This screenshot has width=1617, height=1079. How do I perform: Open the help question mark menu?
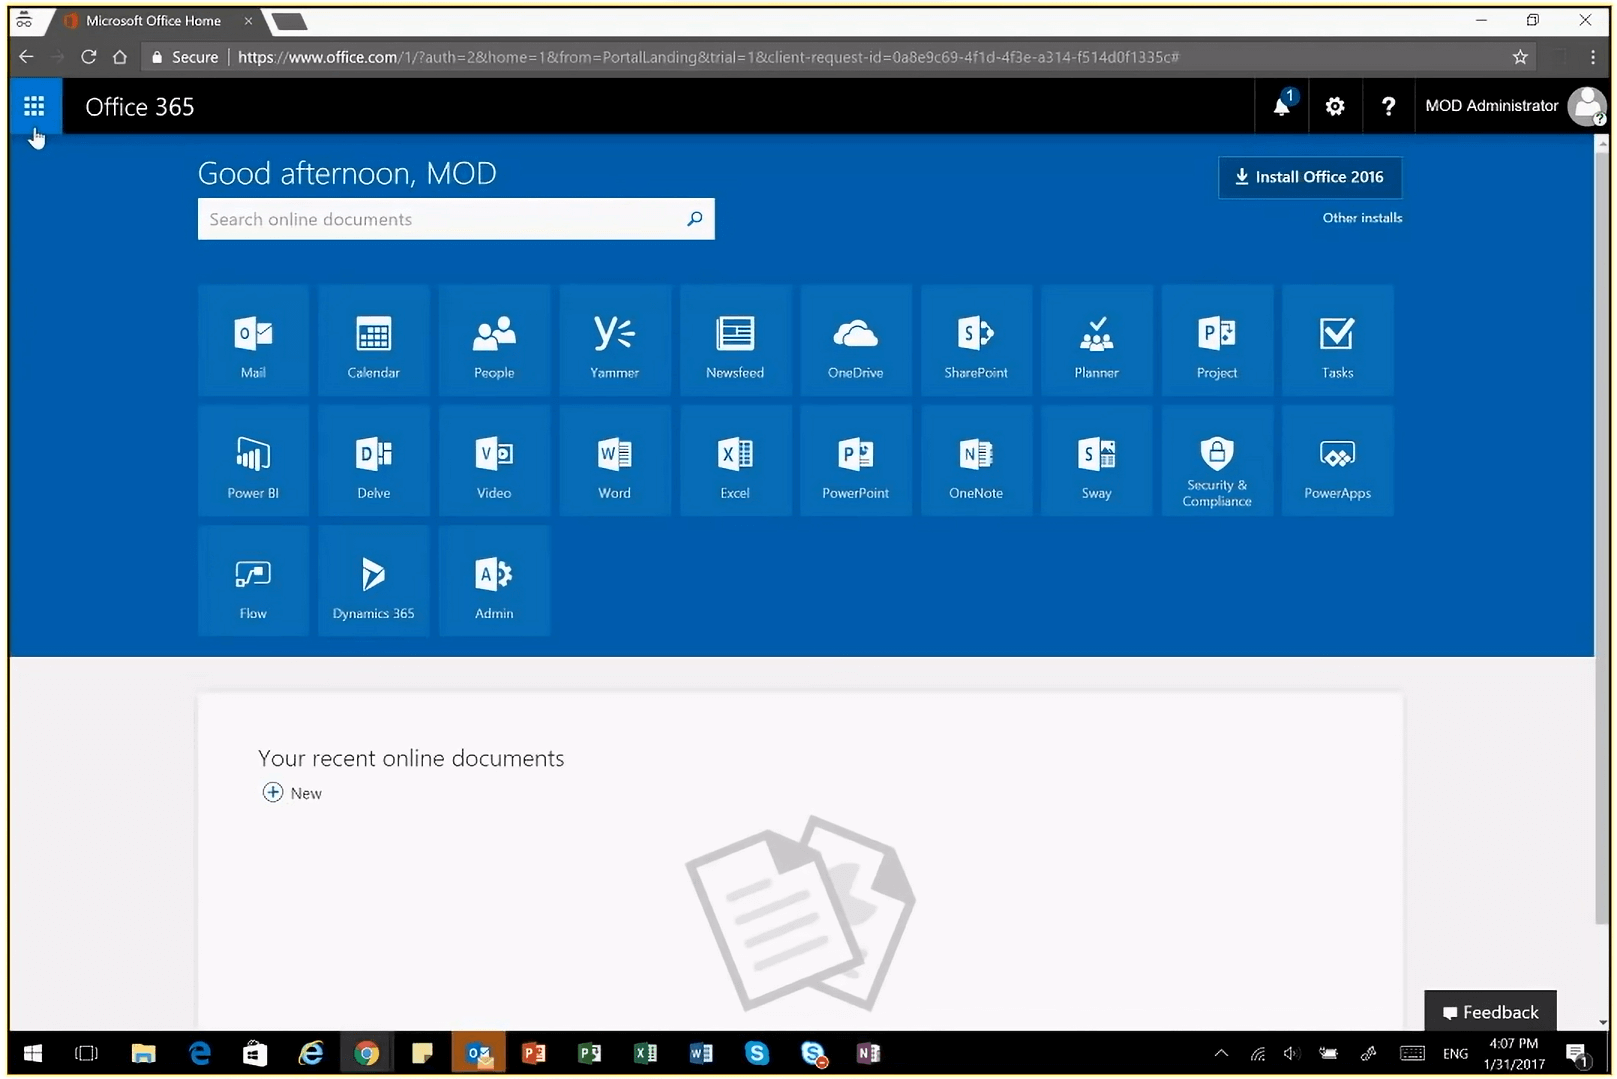click(x=1387, y=106)
